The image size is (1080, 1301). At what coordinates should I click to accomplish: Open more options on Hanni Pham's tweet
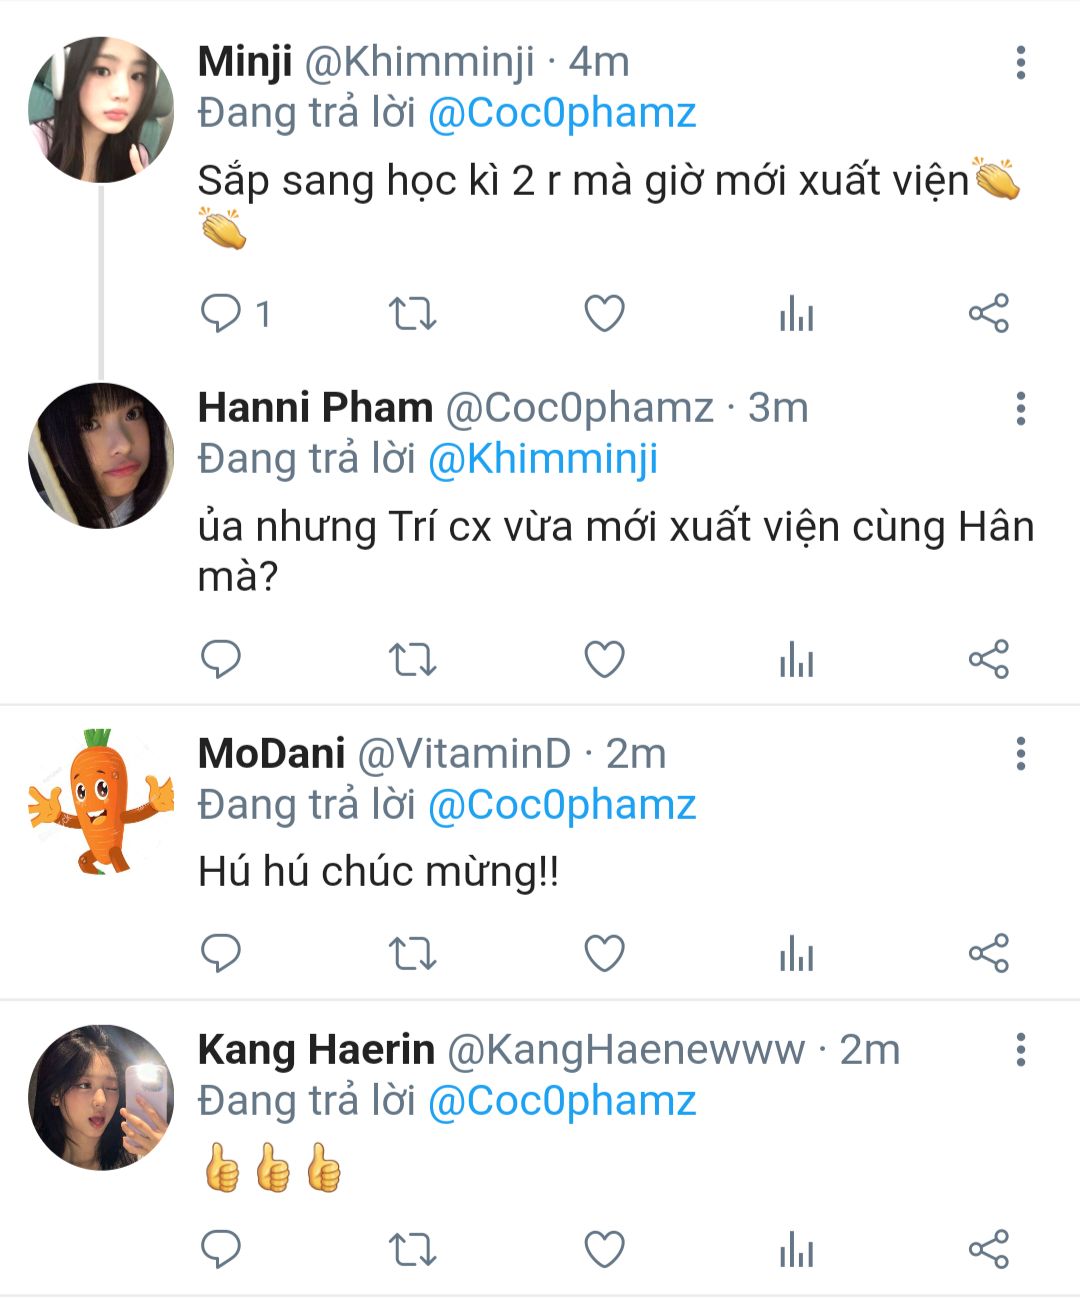(x=1020, y=409)
